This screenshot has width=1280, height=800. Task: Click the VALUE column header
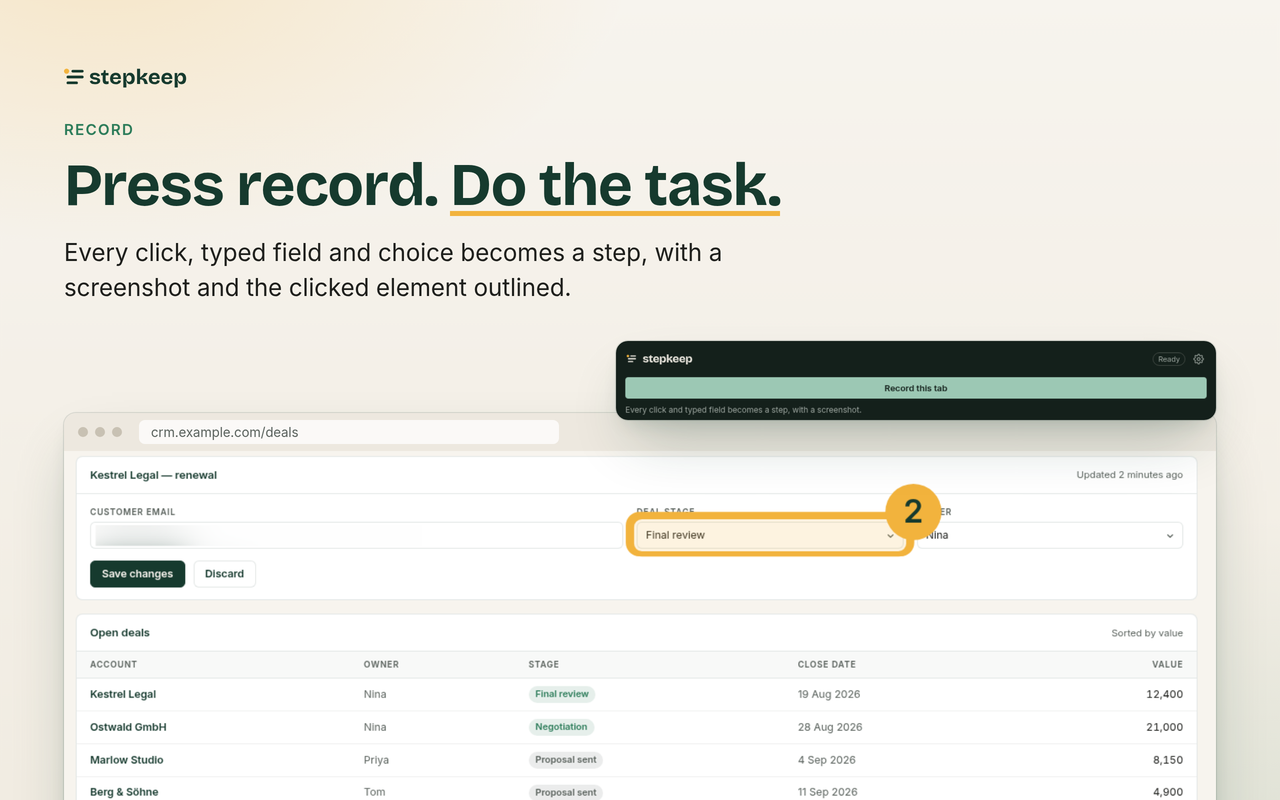coord(1167,664)
